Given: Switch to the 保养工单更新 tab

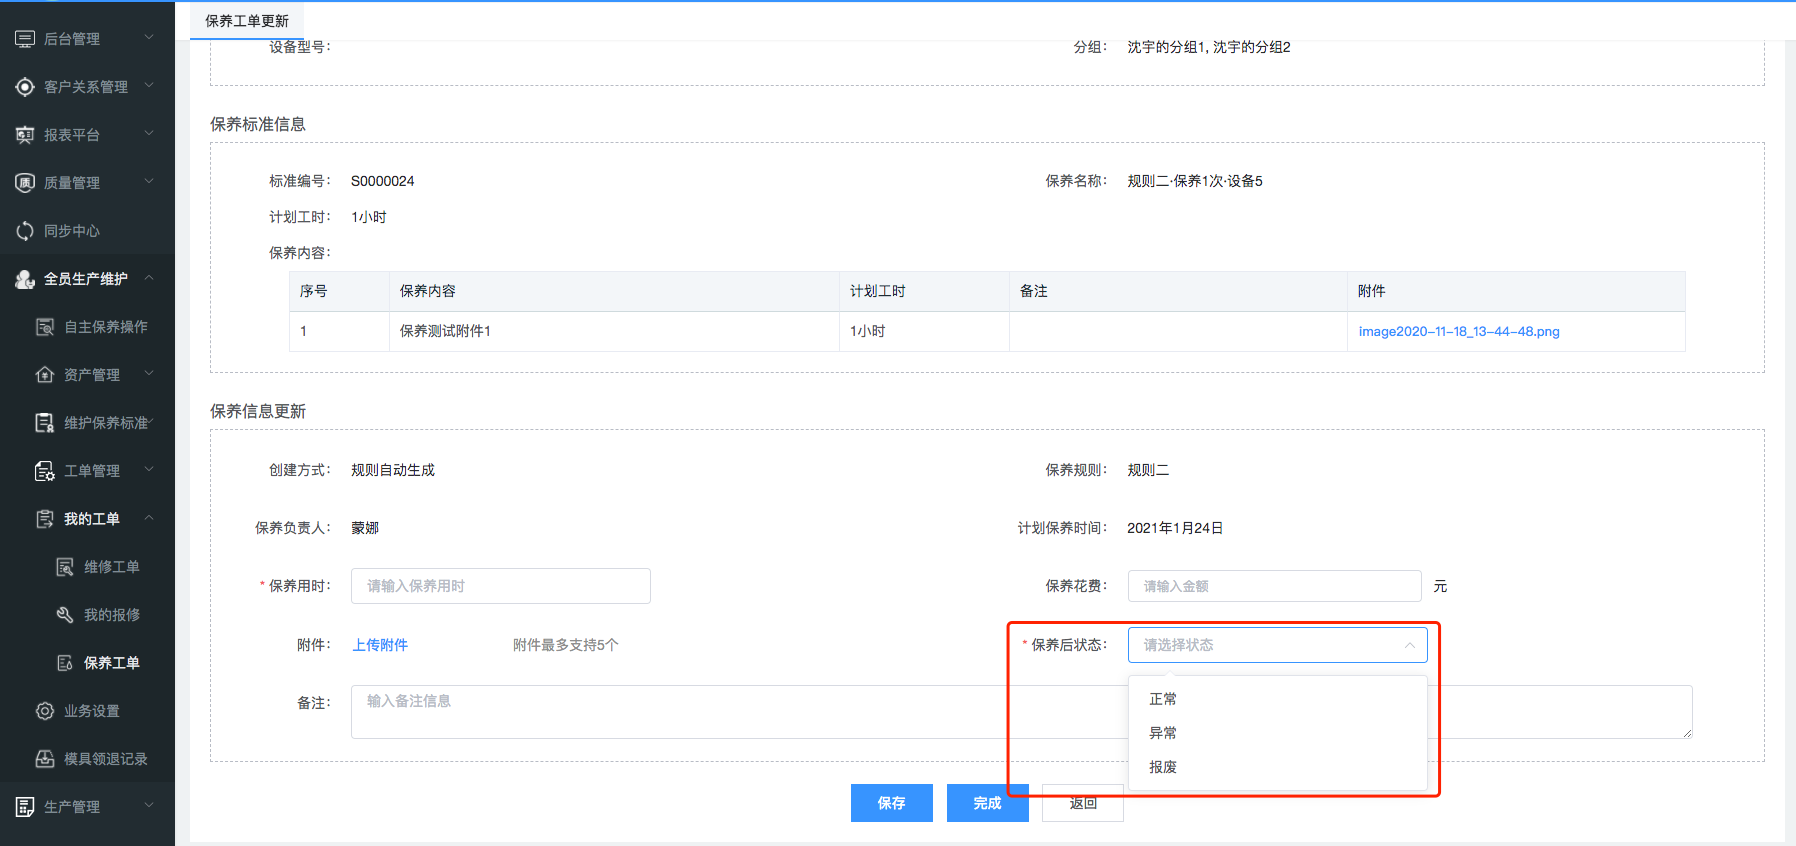Looking at the screenshot, I should coord(247,21).
